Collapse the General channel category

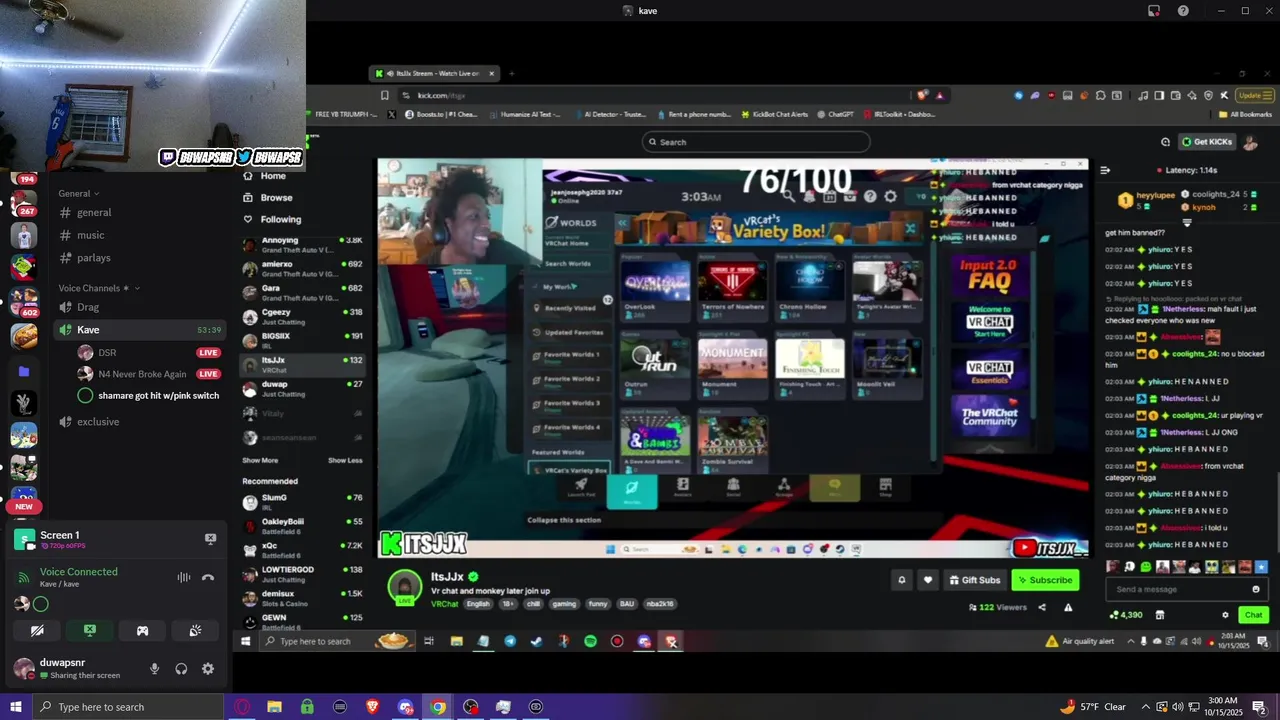[x=79, y=193]
